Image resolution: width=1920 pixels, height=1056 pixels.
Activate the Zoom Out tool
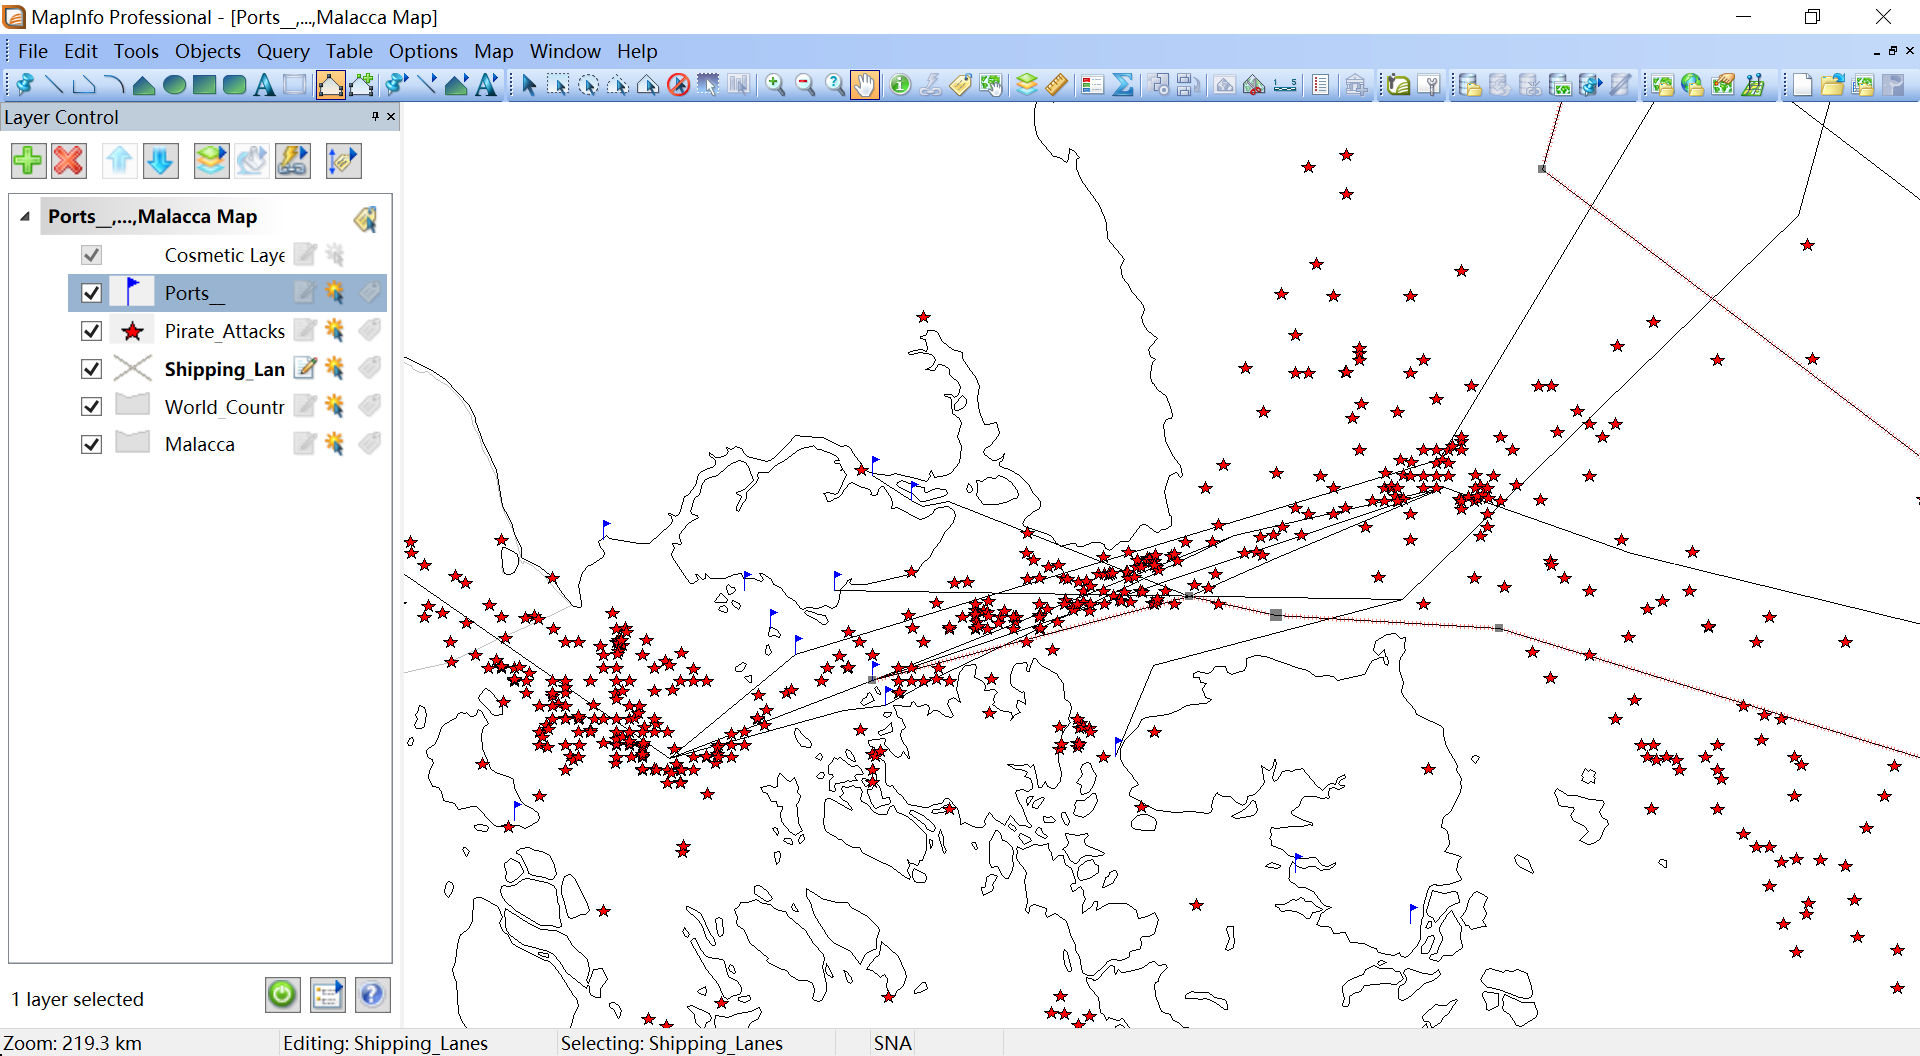click(805, 85)
